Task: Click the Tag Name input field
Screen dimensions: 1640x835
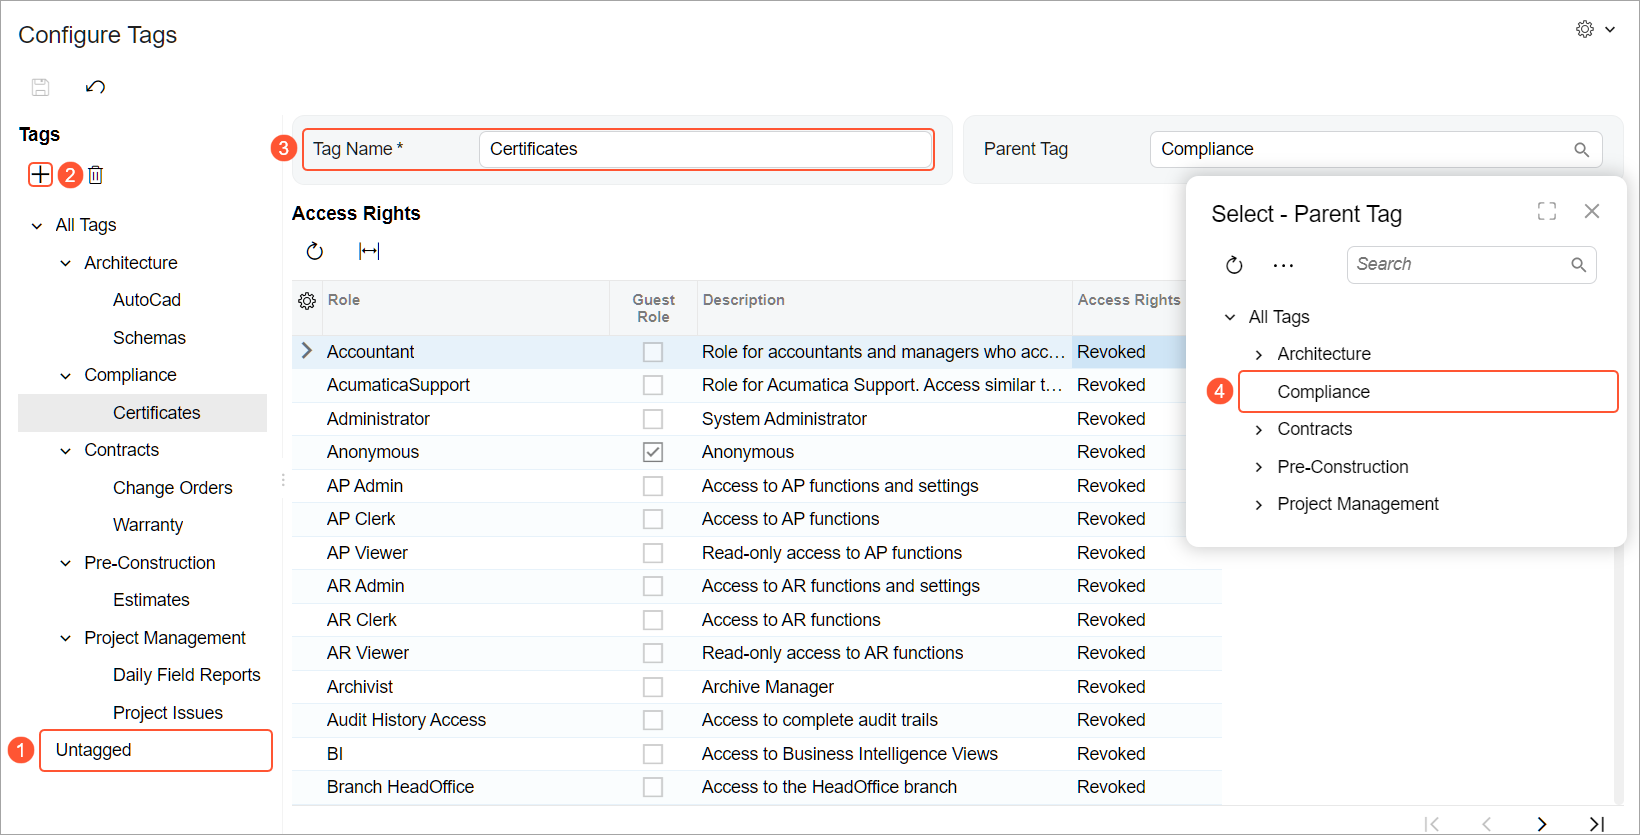Action: pos(705,149)
